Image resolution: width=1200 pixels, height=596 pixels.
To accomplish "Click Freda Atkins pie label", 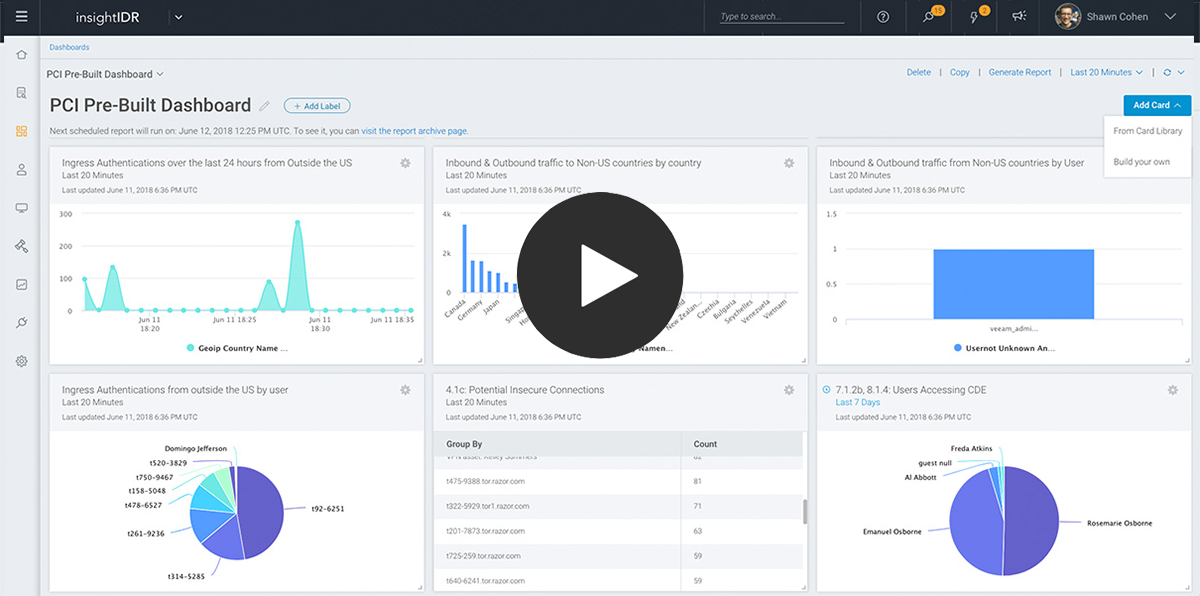I will pos(971,448).
